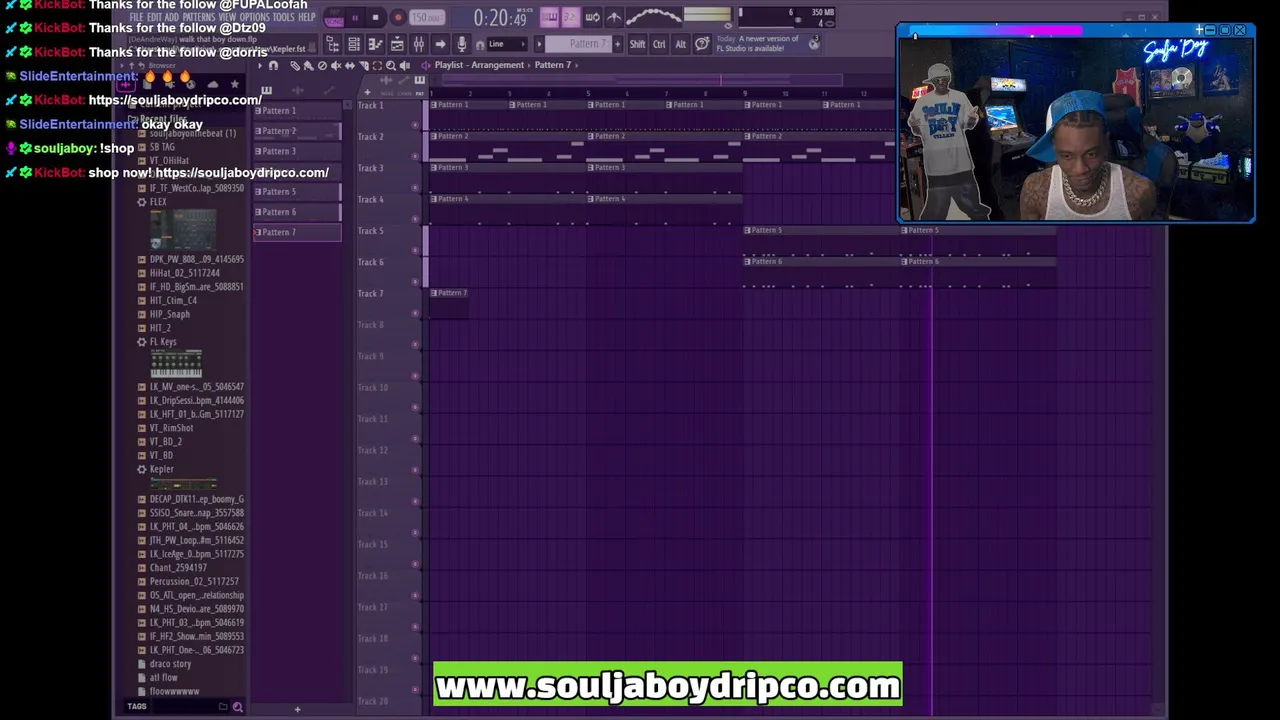Select the playlist Draw pencil tool
Image resolution: width=1280 pixels, height=720 pixels.
(x=294, y=66)
